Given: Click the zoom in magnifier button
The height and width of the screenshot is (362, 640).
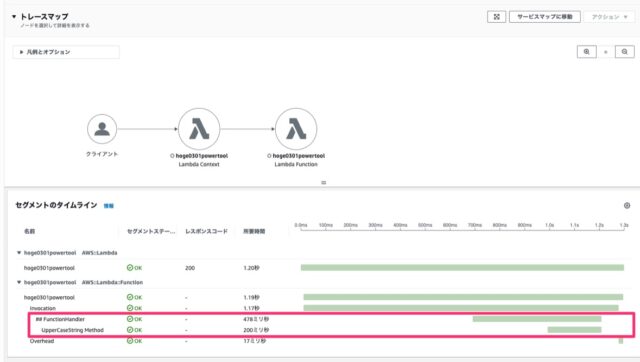Looking at the screenshot, I should (x=587, y=52).
